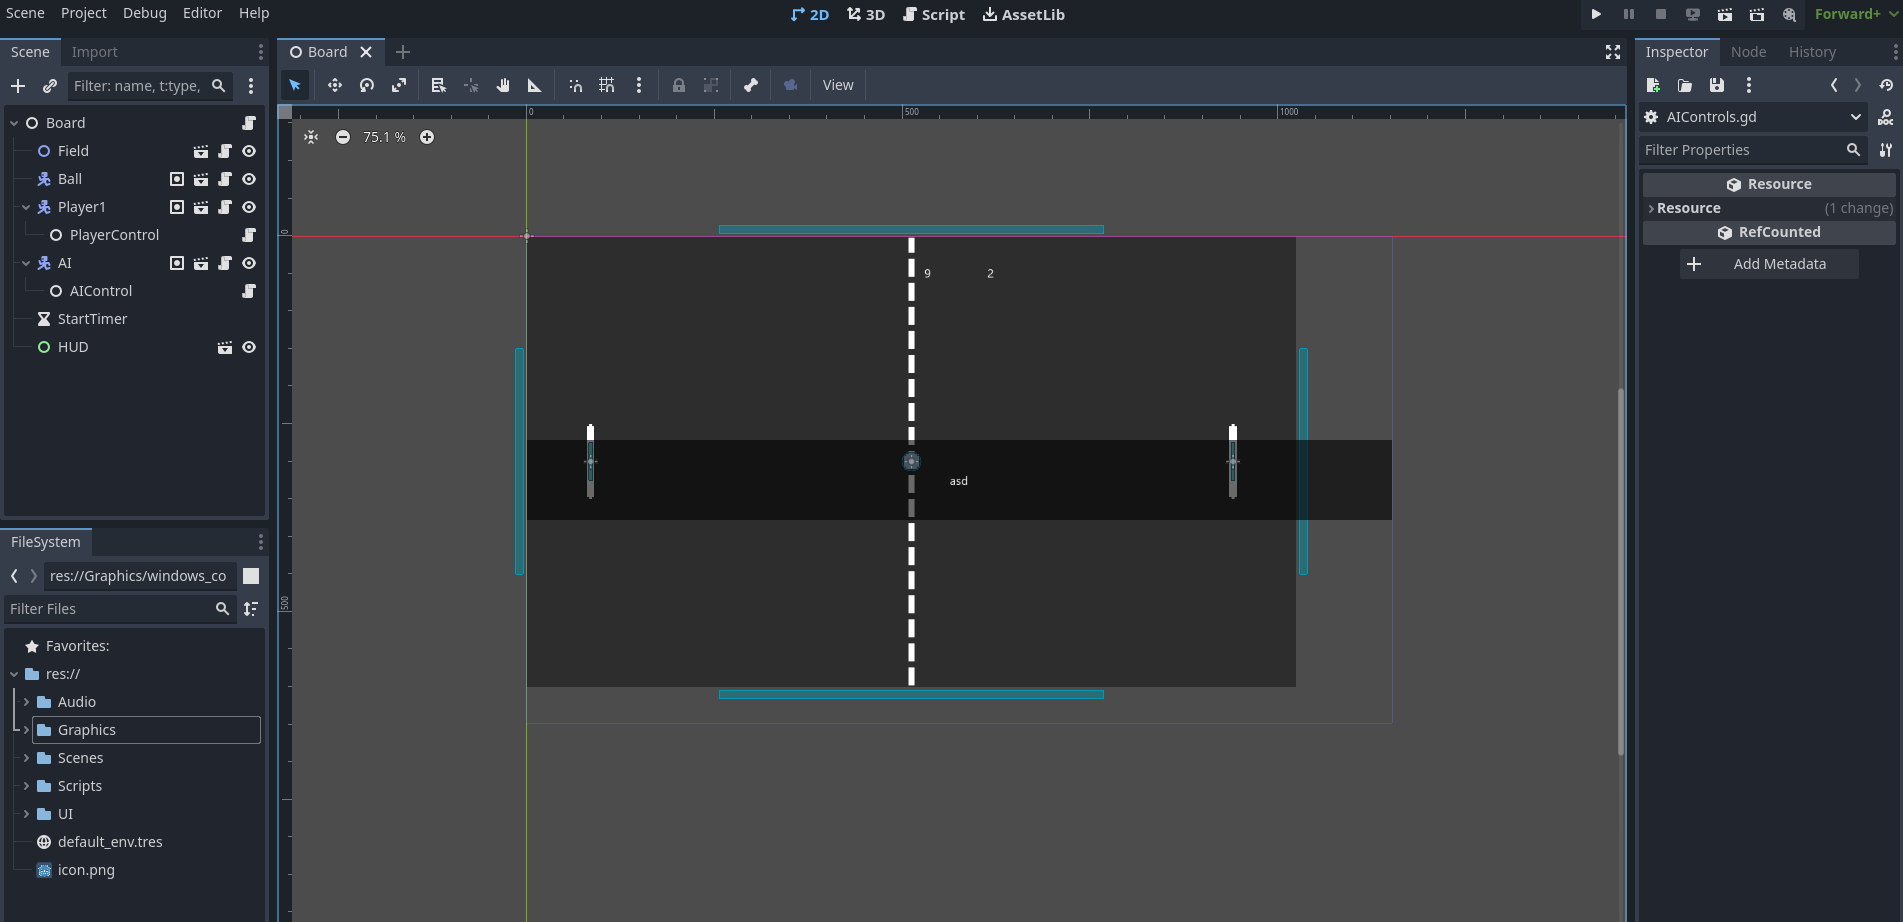Click the Filter Properties search field

(x=1741, y=150)
